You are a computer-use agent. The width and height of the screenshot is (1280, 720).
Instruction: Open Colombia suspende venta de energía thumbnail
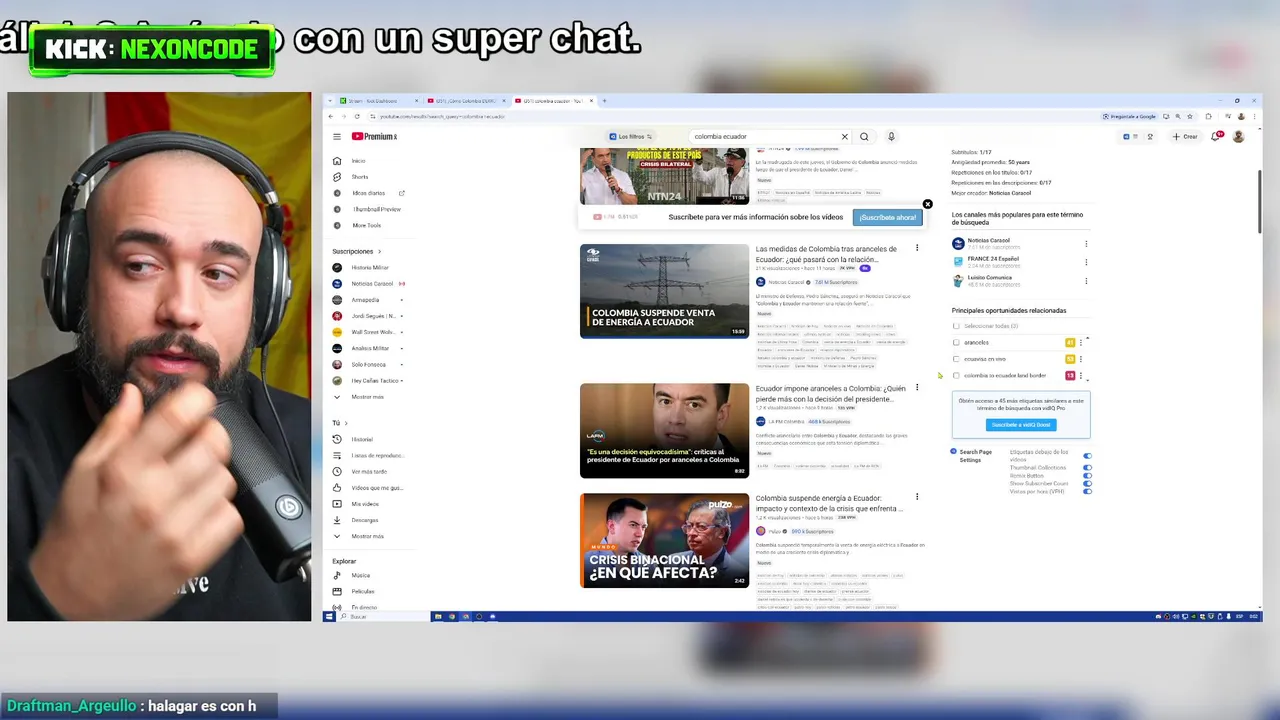pyautogui.click(x=664, y=291)
